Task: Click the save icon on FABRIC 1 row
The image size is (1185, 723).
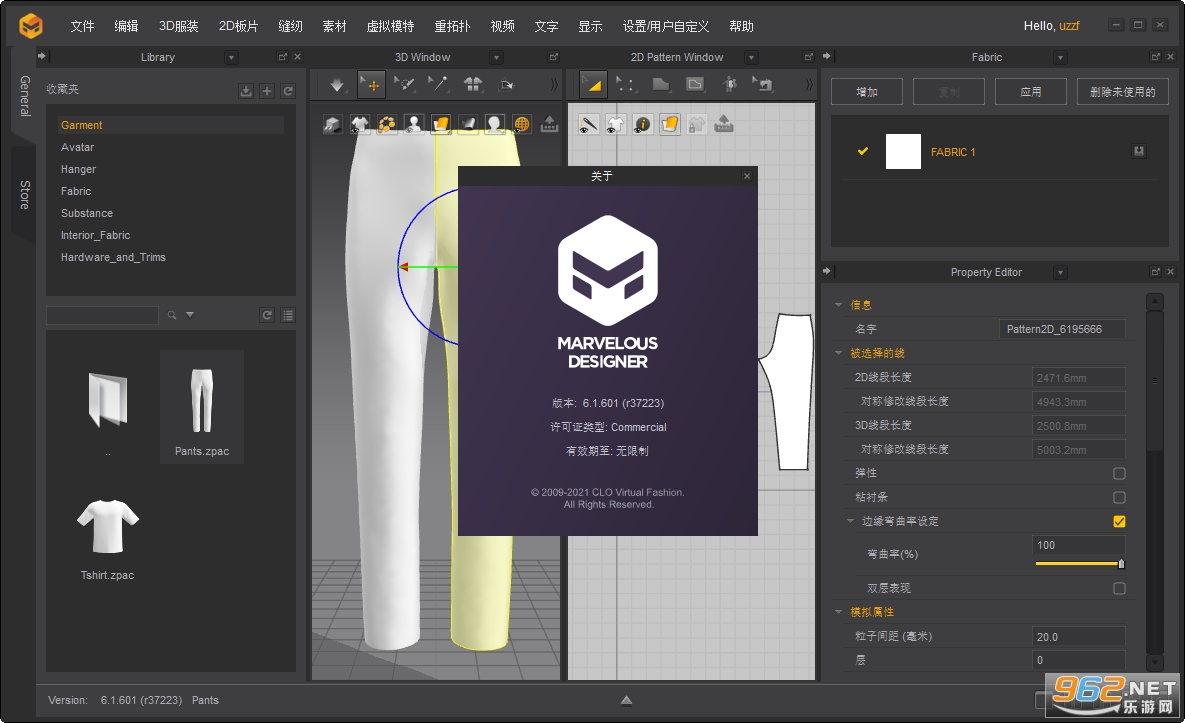Action: pyautogui.click(x=1139, y=151)
